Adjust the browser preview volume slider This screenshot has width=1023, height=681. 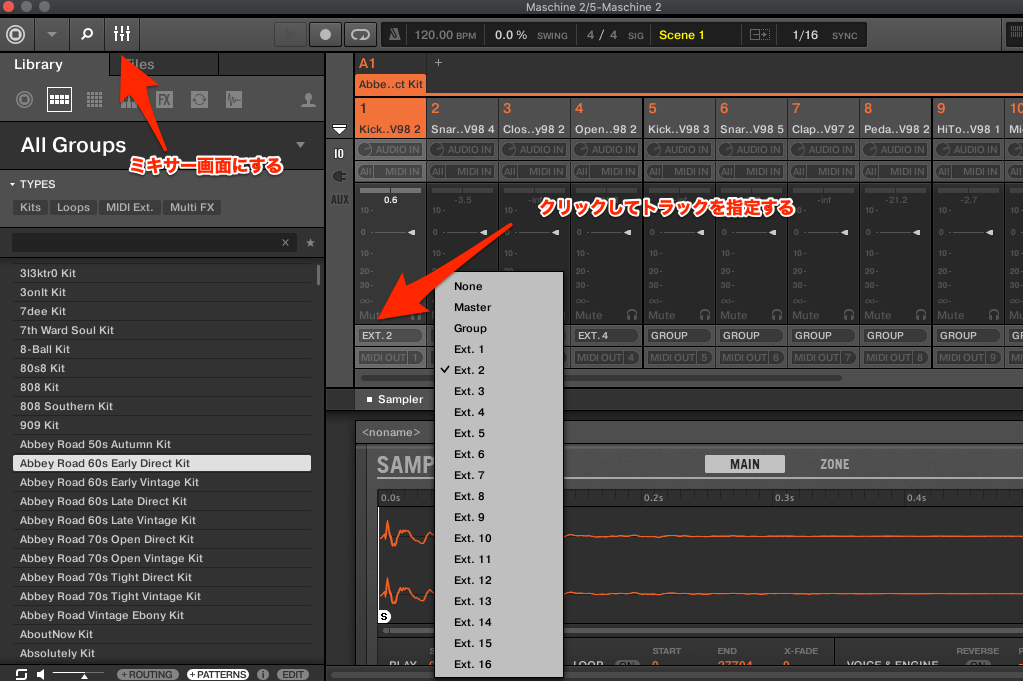pos(84,675)
